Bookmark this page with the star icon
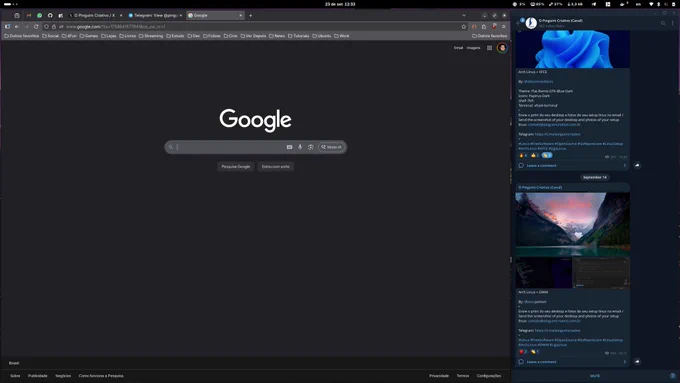680x383 pixels. (464, 26)
